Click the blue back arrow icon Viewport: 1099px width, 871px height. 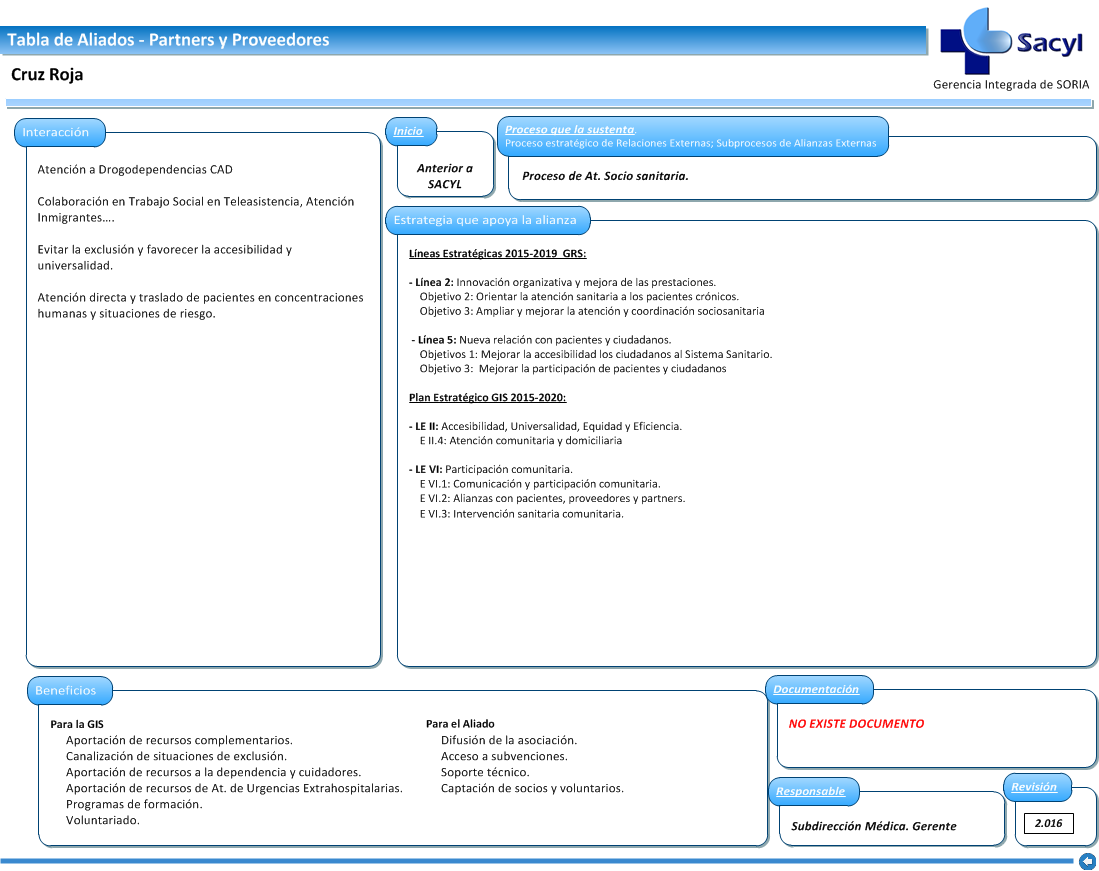(1087, 861)
